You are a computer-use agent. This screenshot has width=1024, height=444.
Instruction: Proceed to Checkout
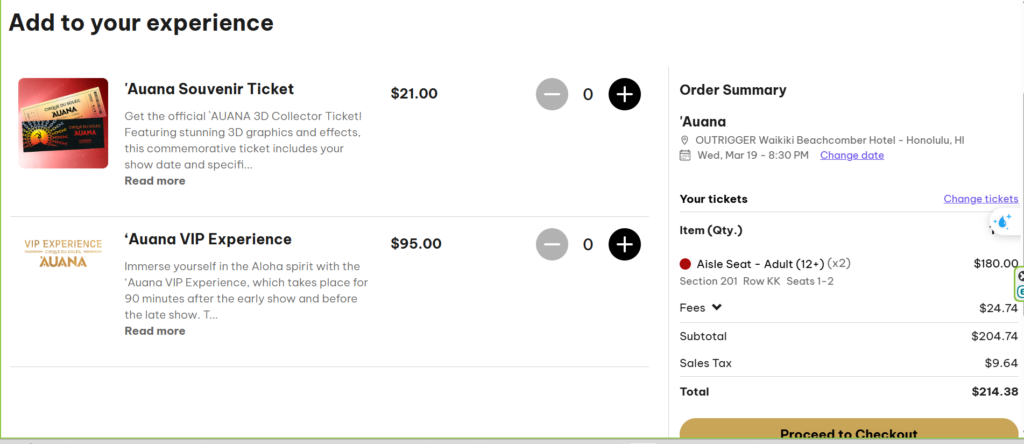tap(848, 433)
